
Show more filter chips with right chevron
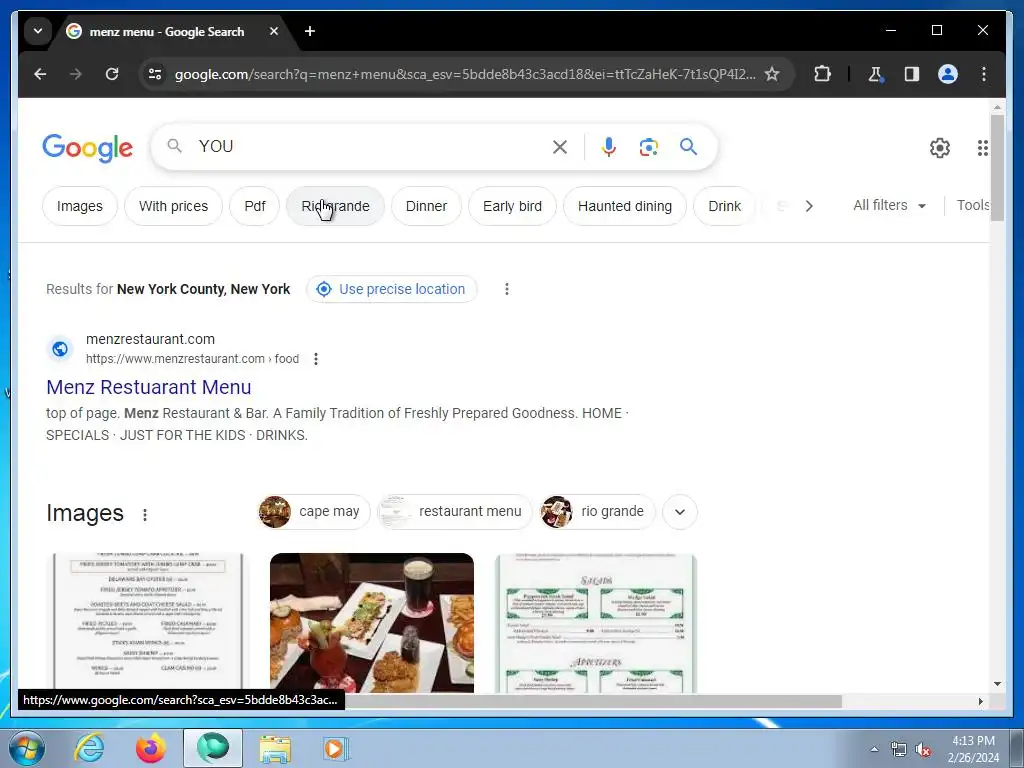click(809, 206)
